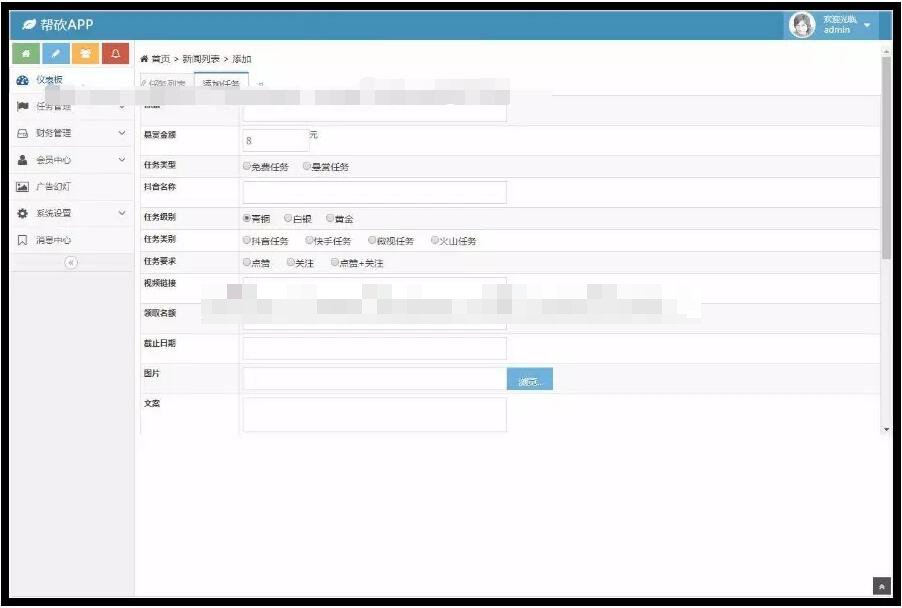This screenshot has height=608, width=902.
Task: Expand the 会员中心 sidebar menu
Action: coord(70,160)
